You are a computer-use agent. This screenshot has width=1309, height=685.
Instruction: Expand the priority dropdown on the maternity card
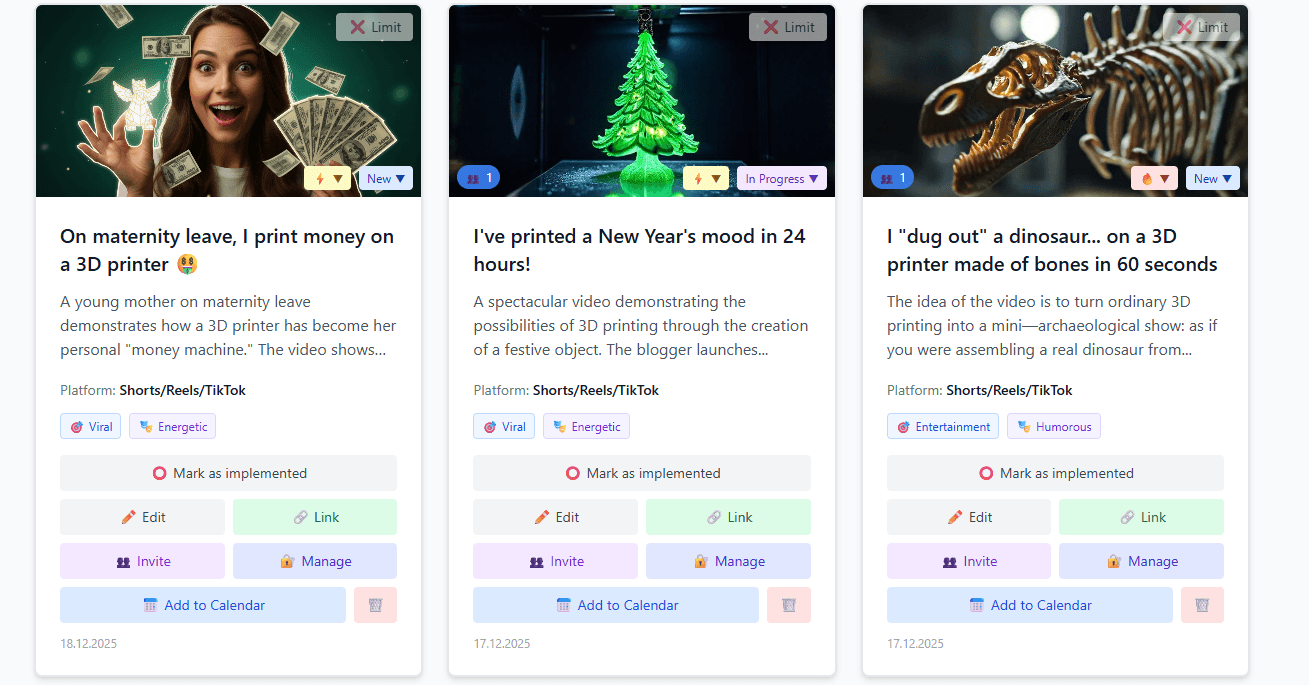click(337, 177)
